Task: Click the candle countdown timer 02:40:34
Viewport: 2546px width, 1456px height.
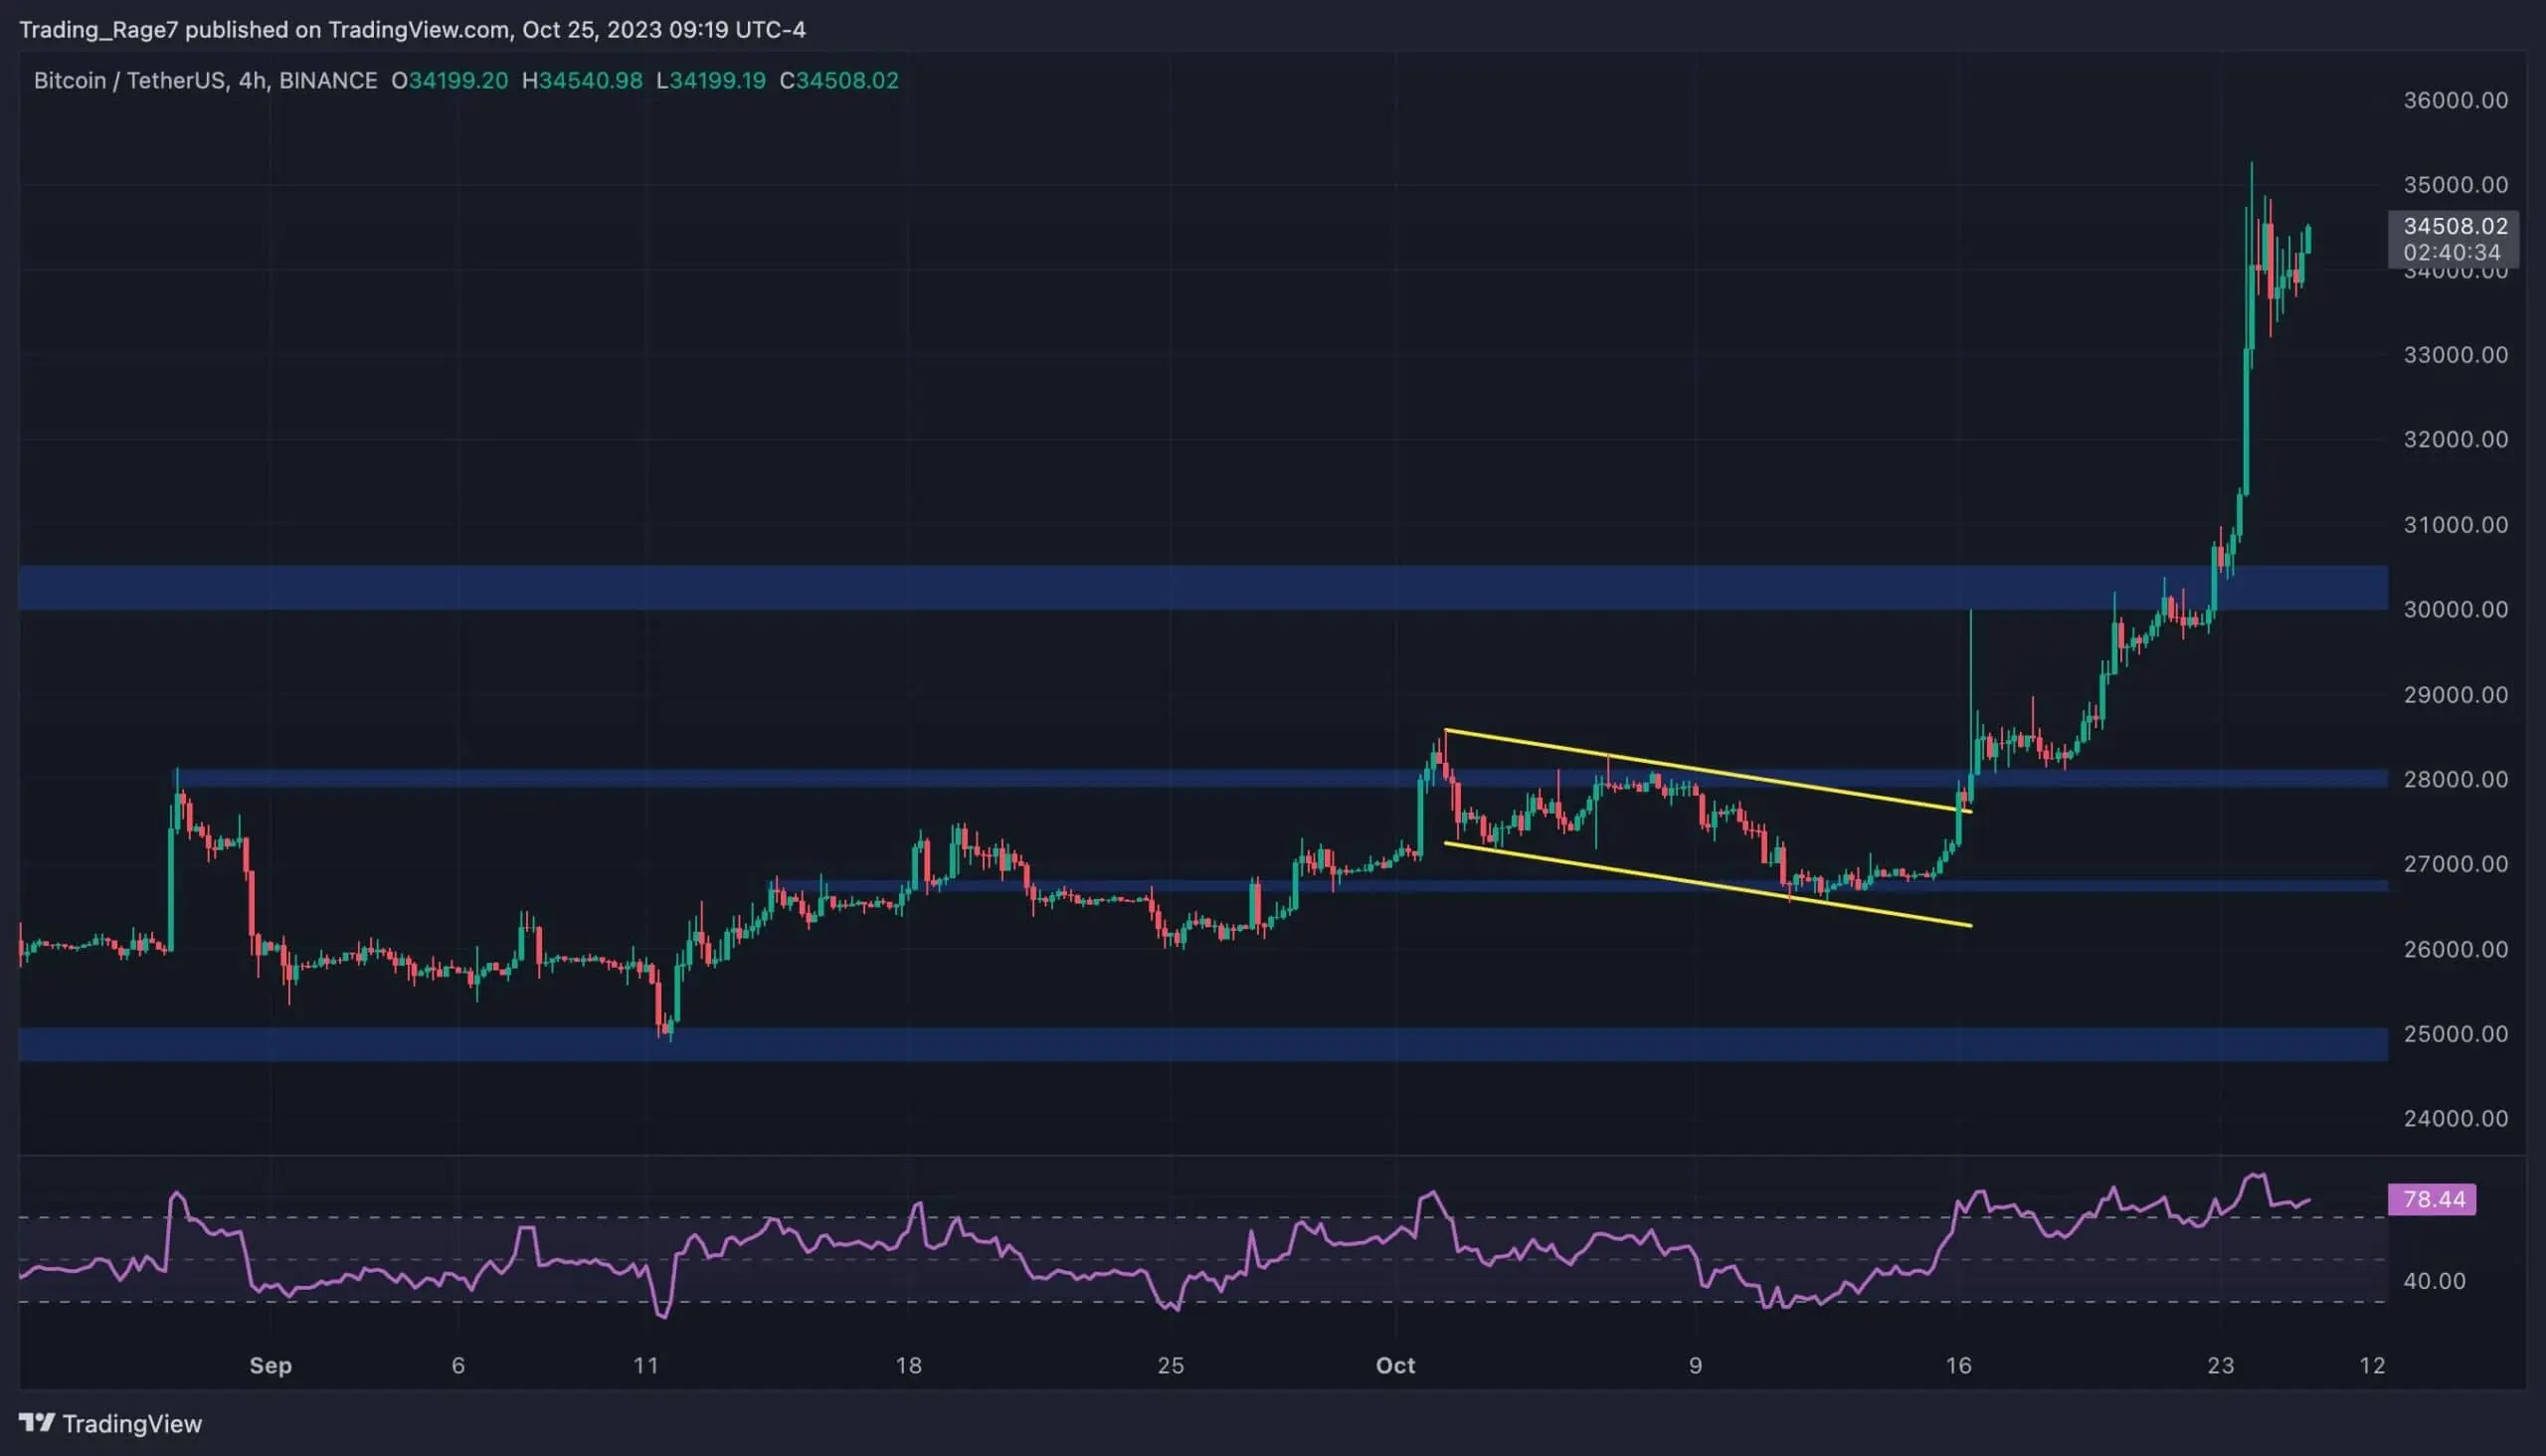Action: click(x=2452, y=252)
